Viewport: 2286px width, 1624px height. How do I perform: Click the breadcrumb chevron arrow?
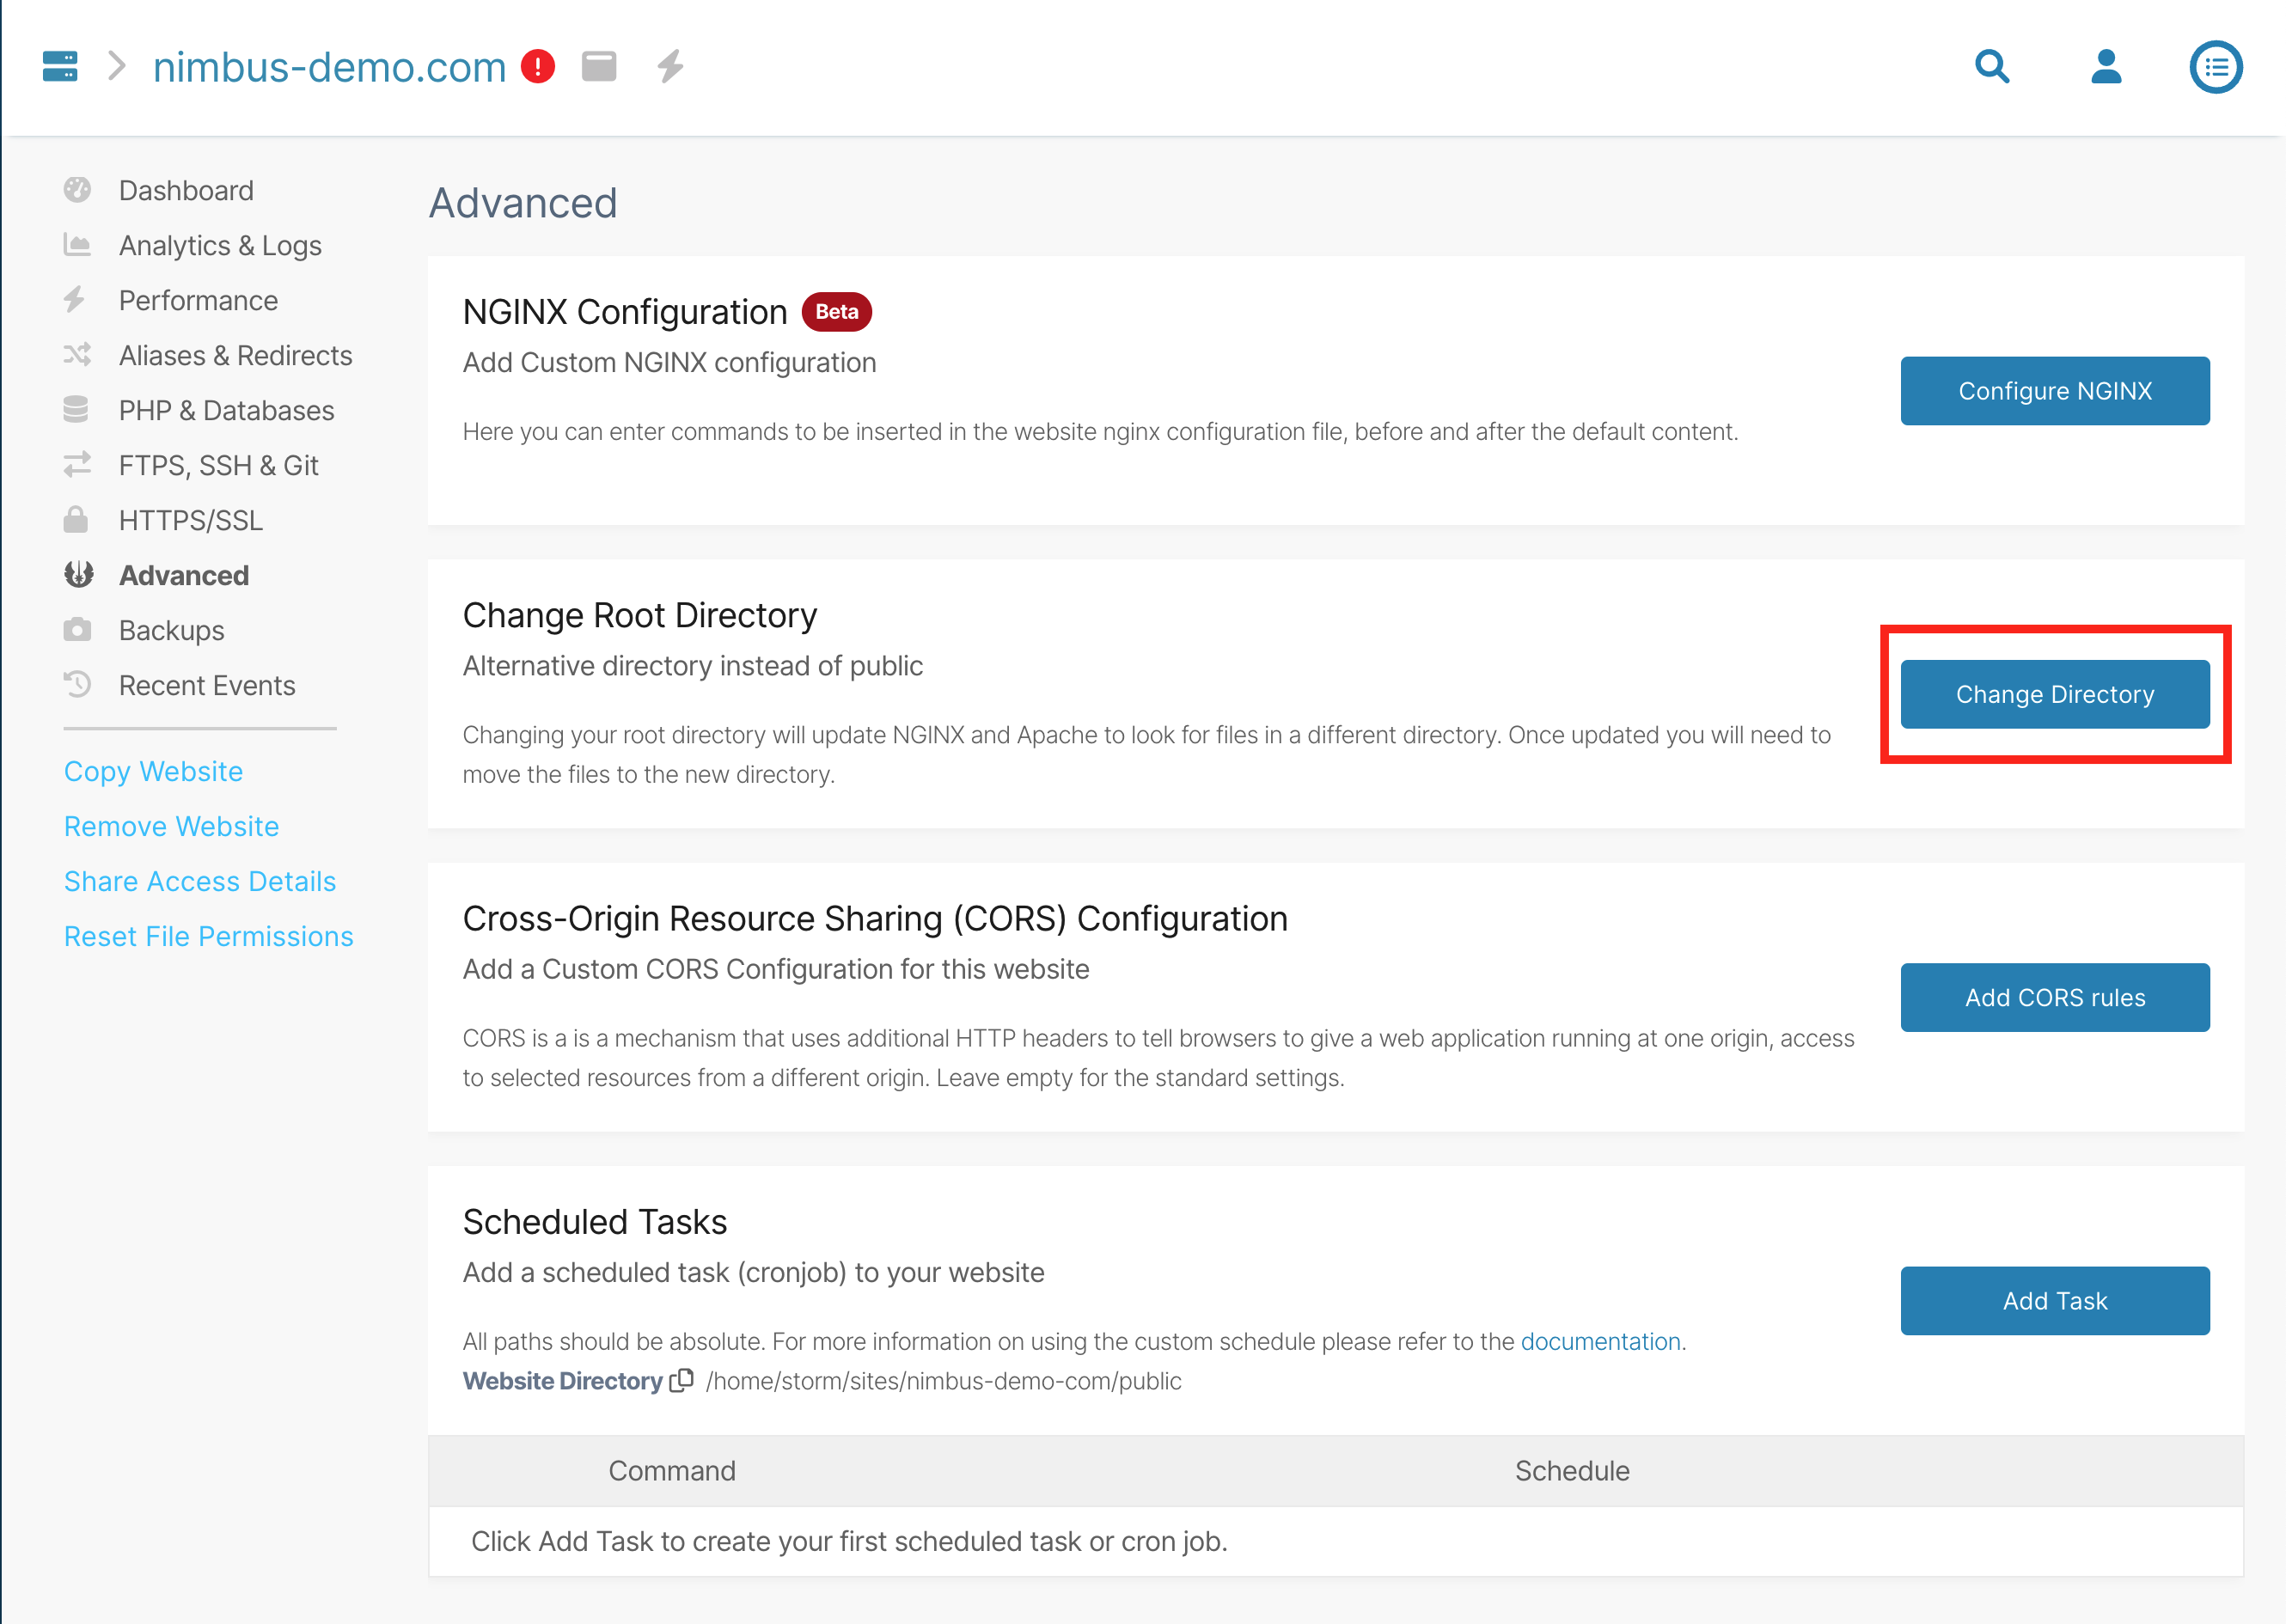coord(117,66)
